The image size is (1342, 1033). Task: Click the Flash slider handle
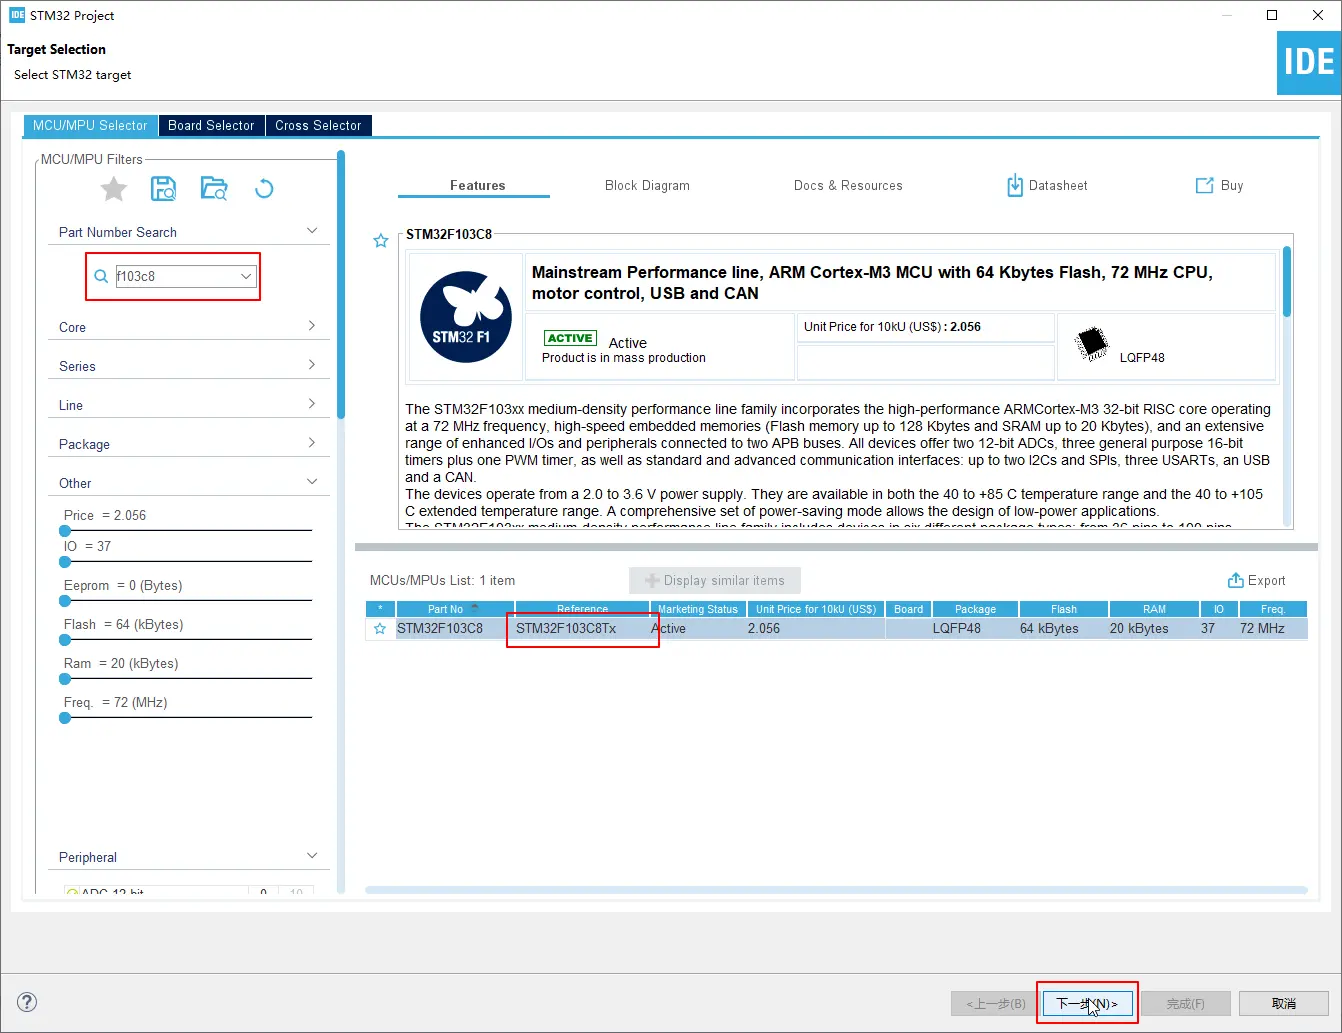click(x=65, y=640)
